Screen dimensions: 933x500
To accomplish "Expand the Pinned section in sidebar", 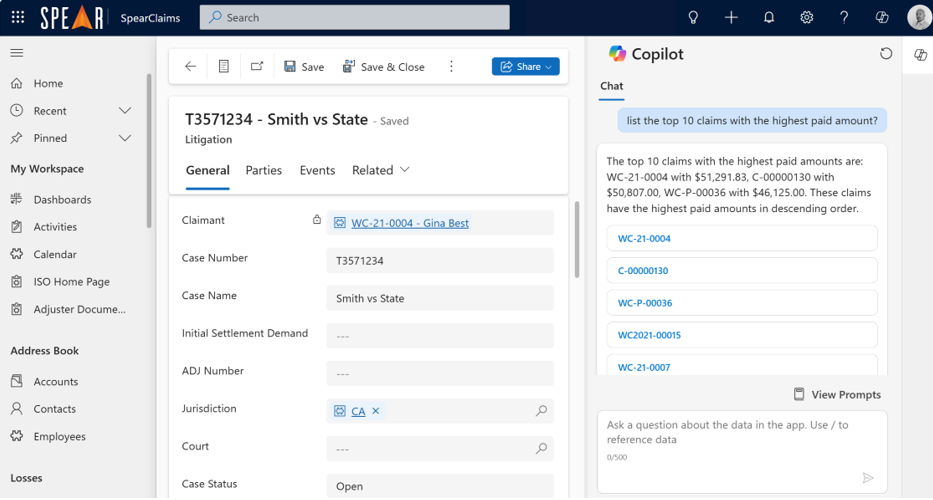I will (x=125, y=138).
